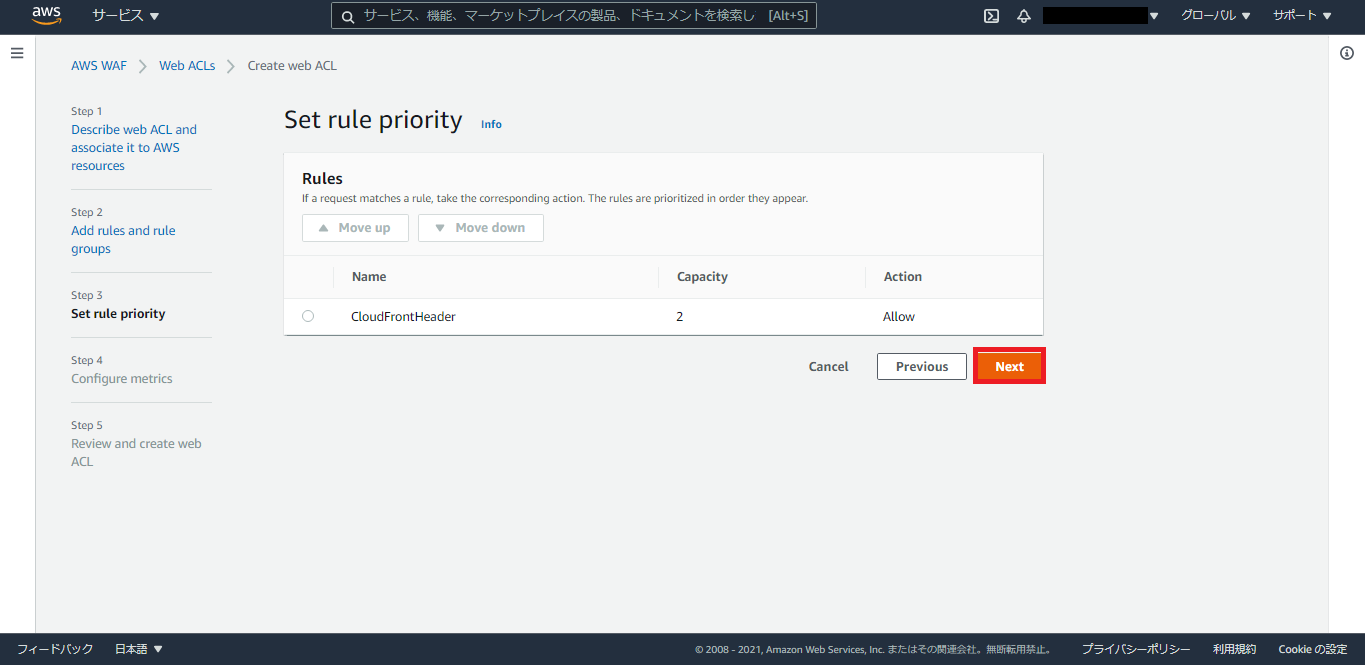The width and height of the screenshot is (1365, 665).
Task: Open the info panel circle icon
Action: [1346, 53]
